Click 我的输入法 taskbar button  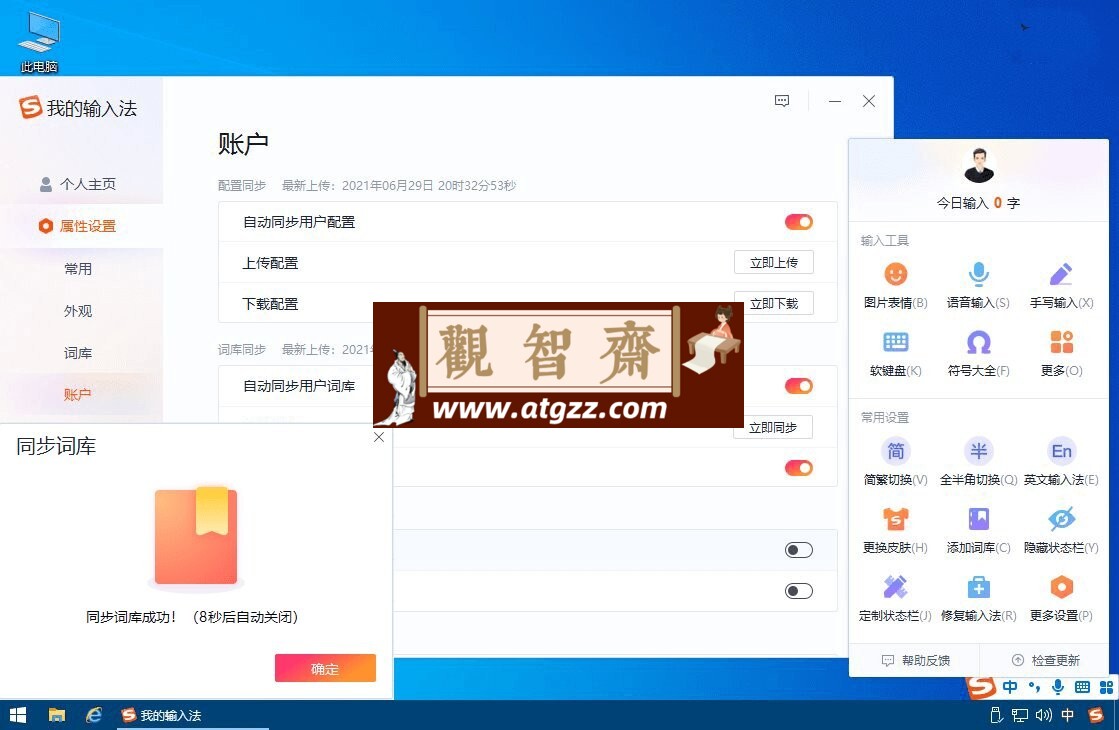click(x=193, y=715)
